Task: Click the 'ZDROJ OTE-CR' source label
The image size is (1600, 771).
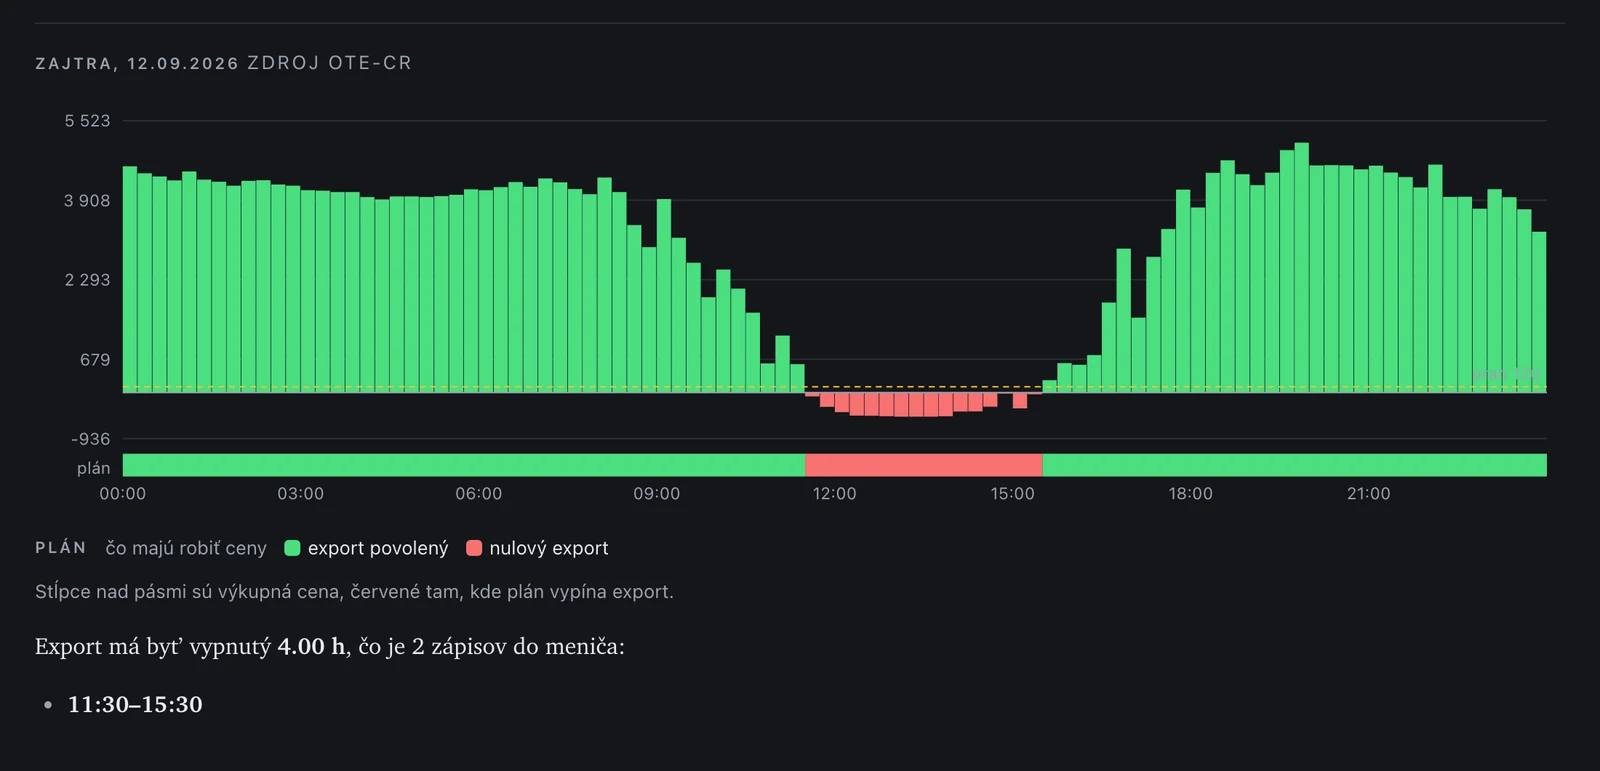Action: point(330,63)
